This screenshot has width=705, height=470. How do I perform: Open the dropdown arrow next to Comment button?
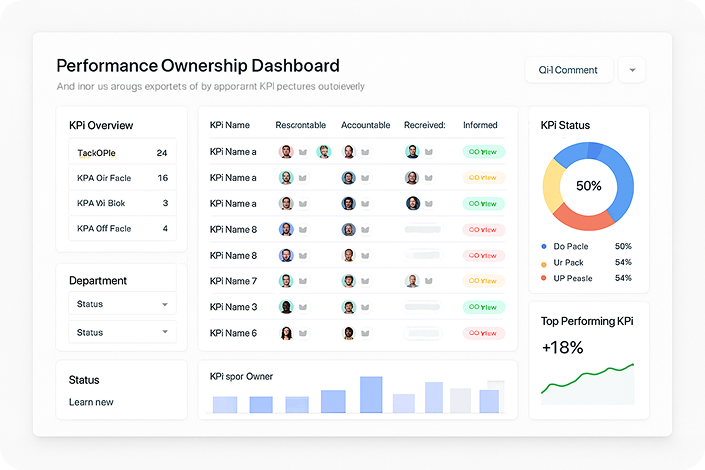point(631,70)
